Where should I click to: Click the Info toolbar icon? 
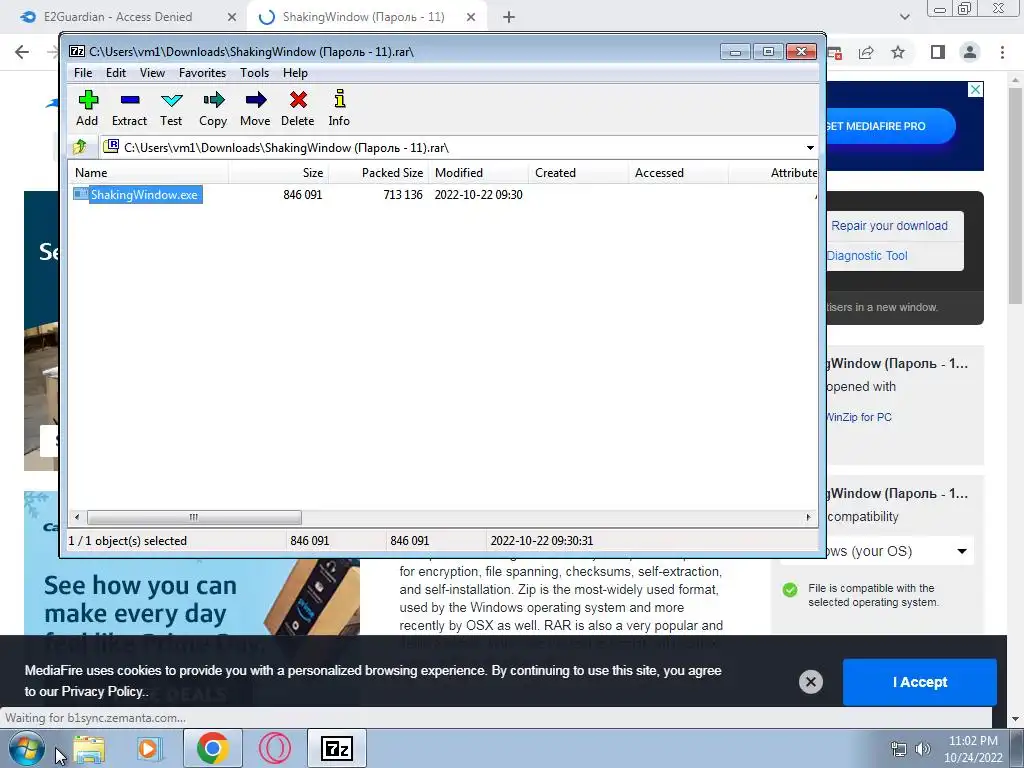pos(339,108)
